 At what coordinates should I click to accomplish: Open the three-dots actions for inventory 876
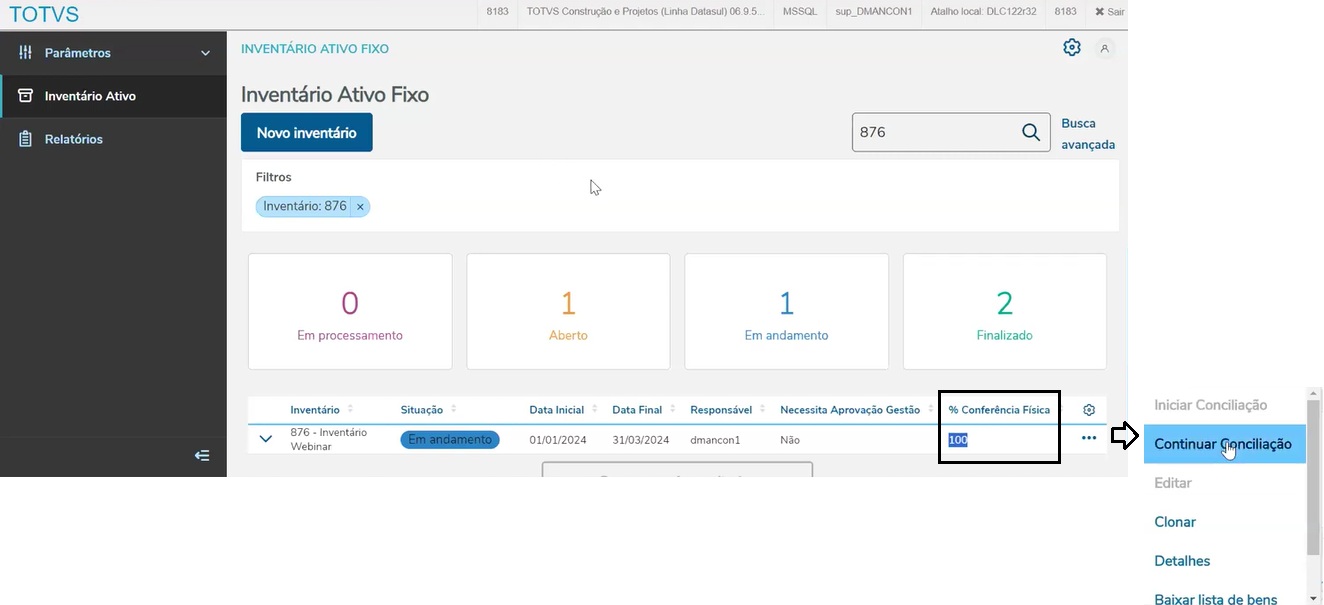[x=1089, y=438]
